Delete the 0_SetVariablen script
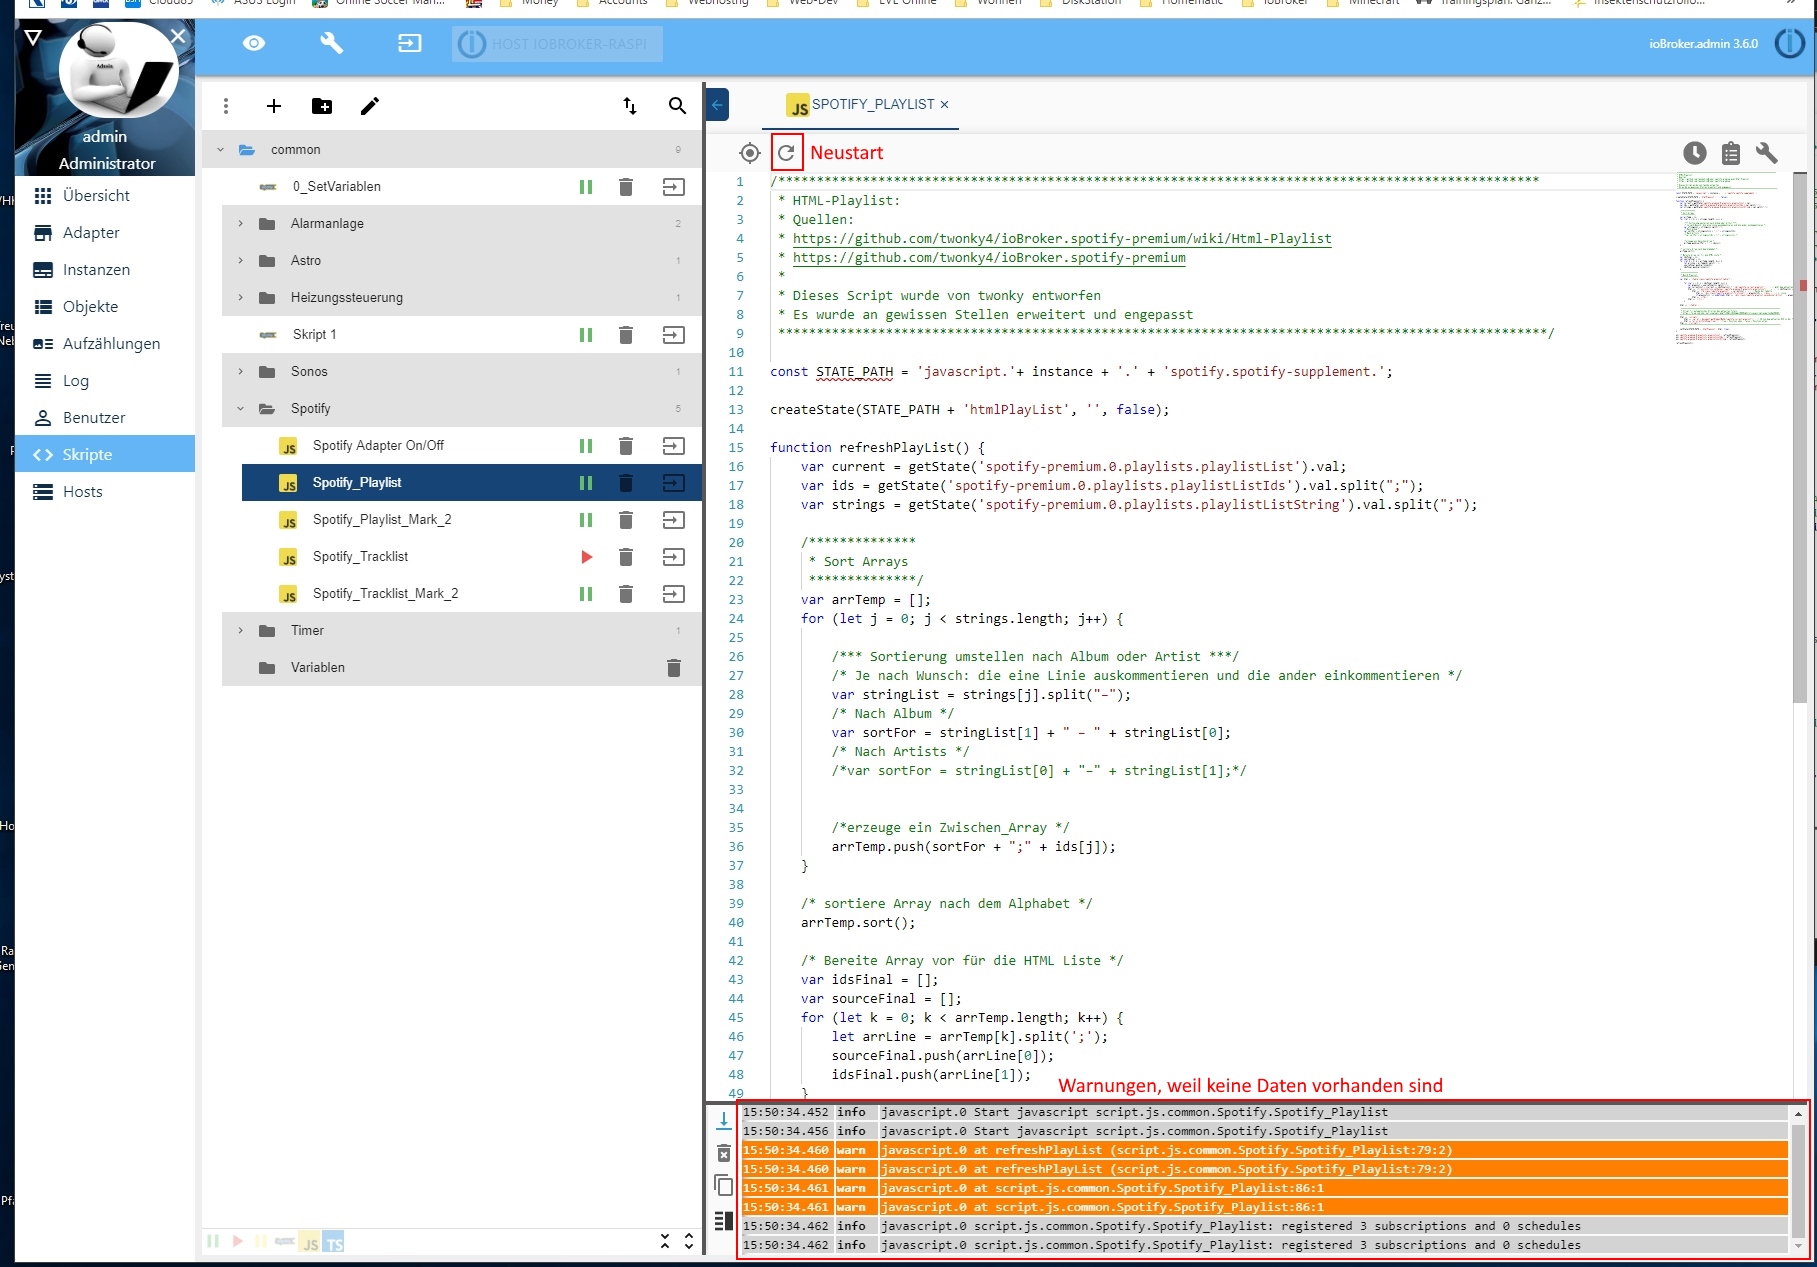The image size is (1817, 1267). 626,187
